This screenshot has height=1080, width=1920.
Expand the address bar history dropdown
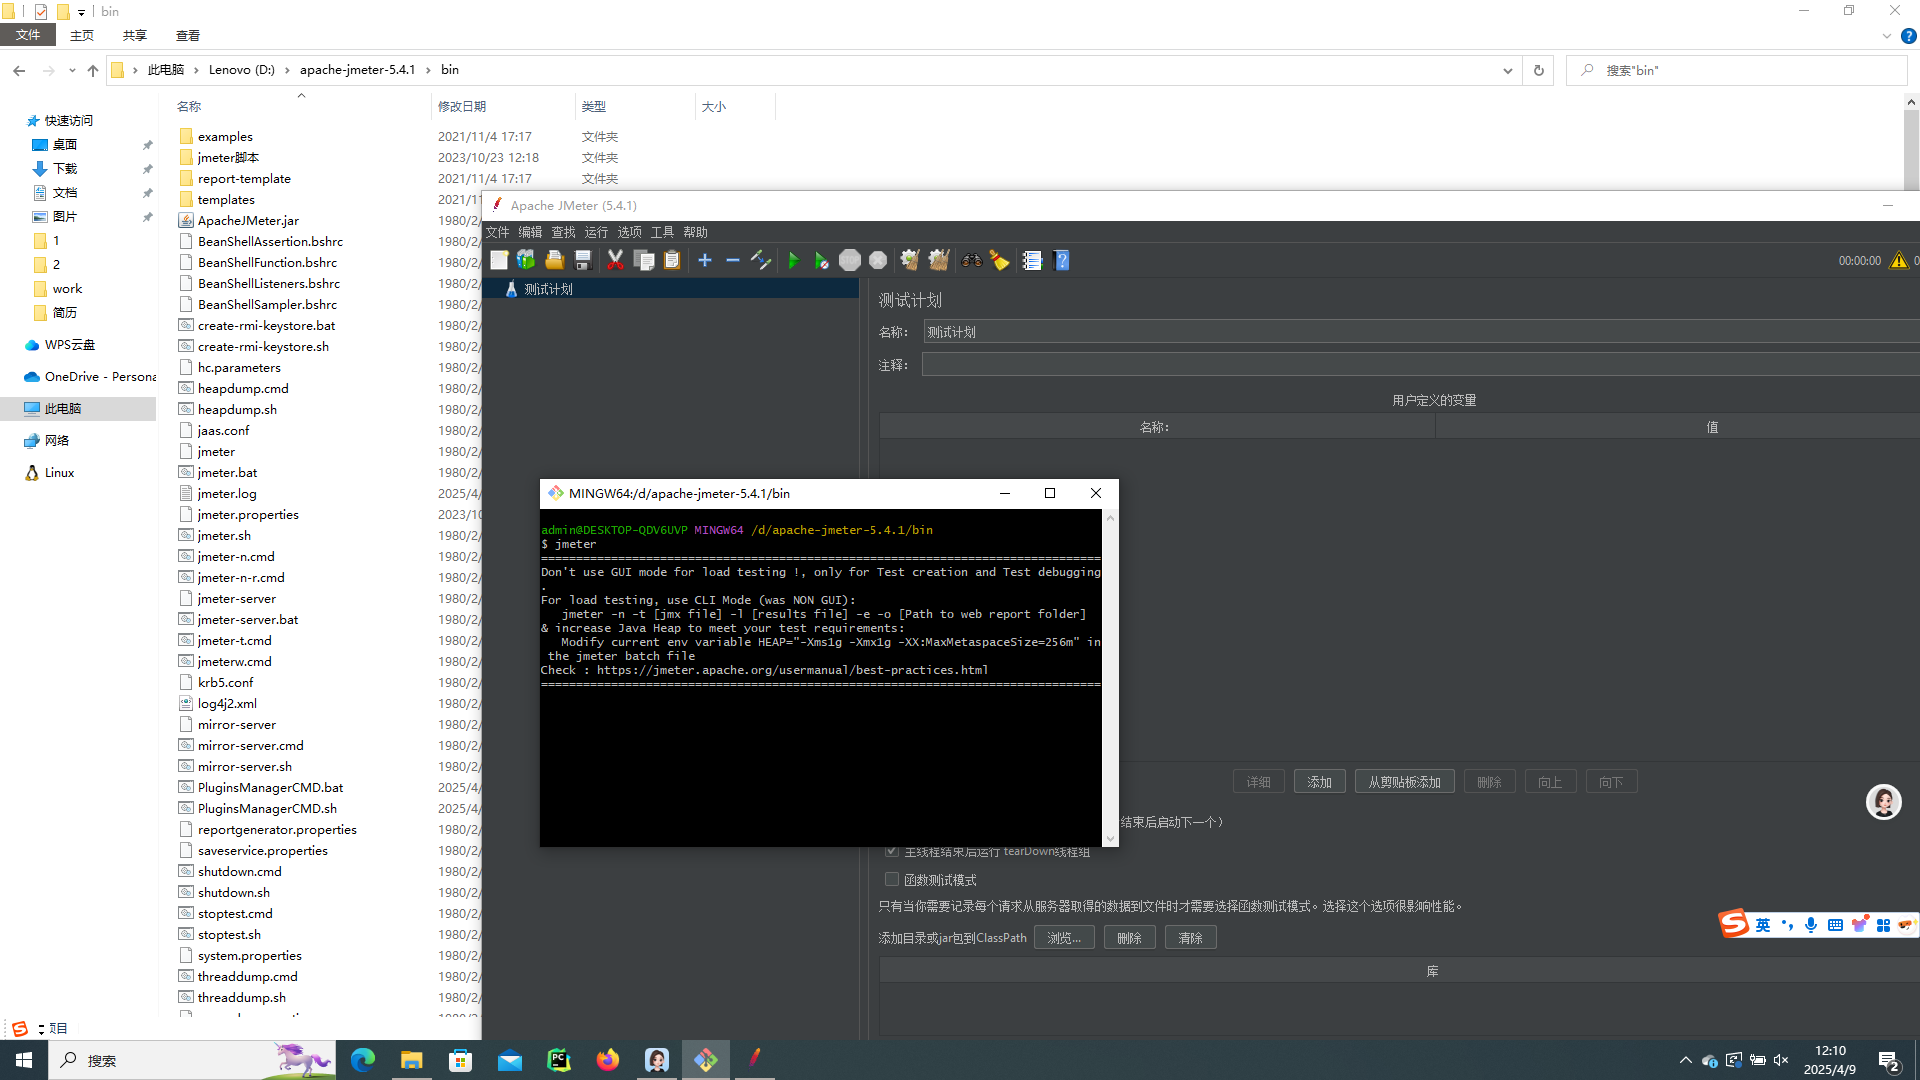point(1507,71)
